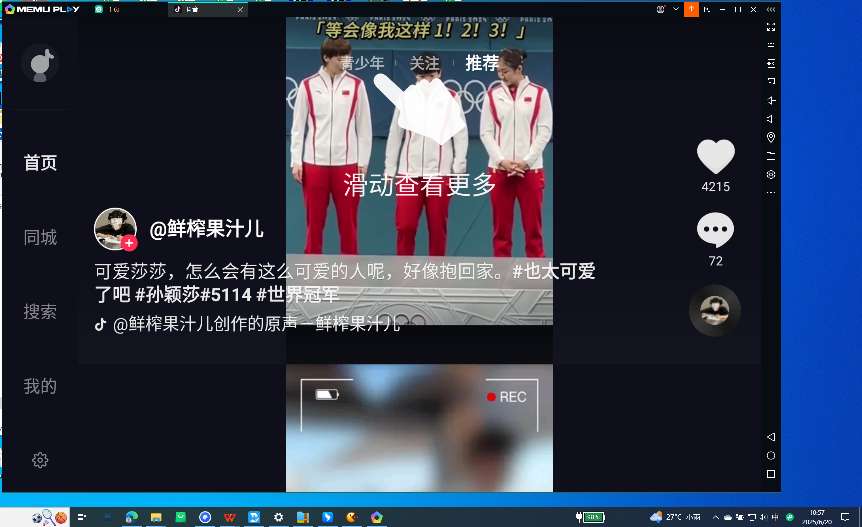Switch to the first MEmu tab with green icon
This screenshot has height=527, width=862.
tap(107, 9)
